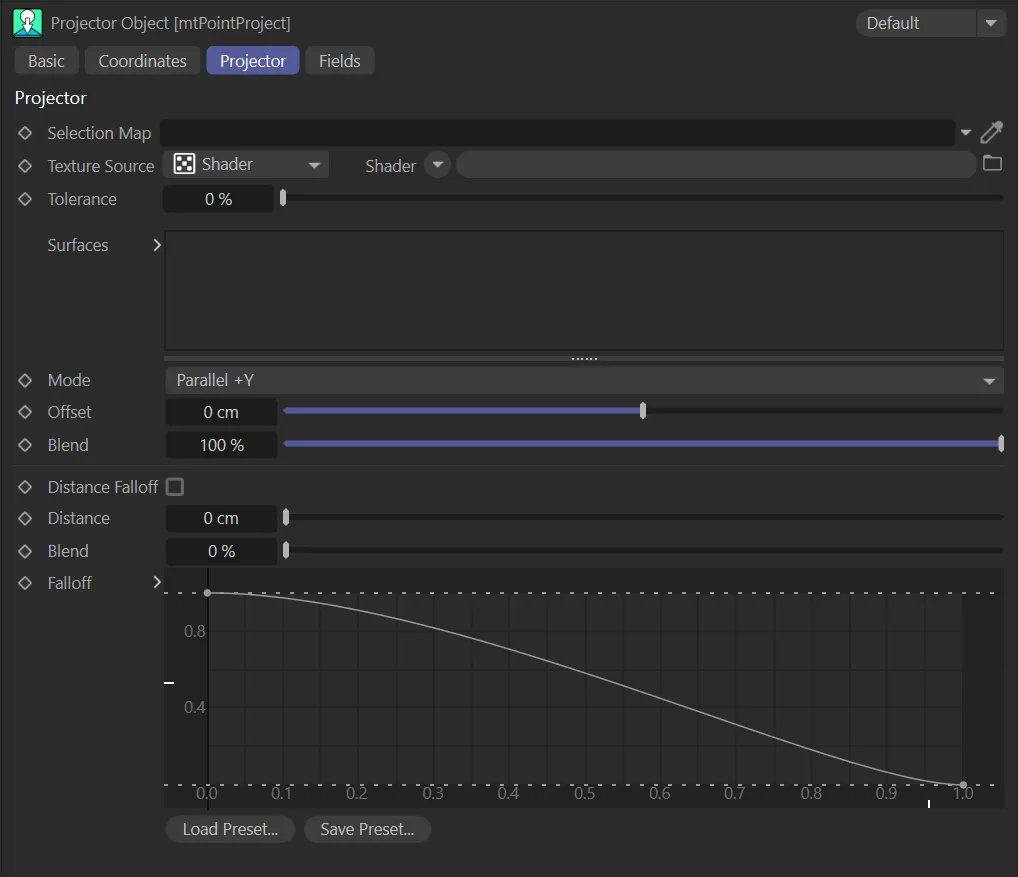Viewport: 1018px width, 877px height.
Task: Click the Selection Map eyedropper picker icon
Action: tap(991, 133)
